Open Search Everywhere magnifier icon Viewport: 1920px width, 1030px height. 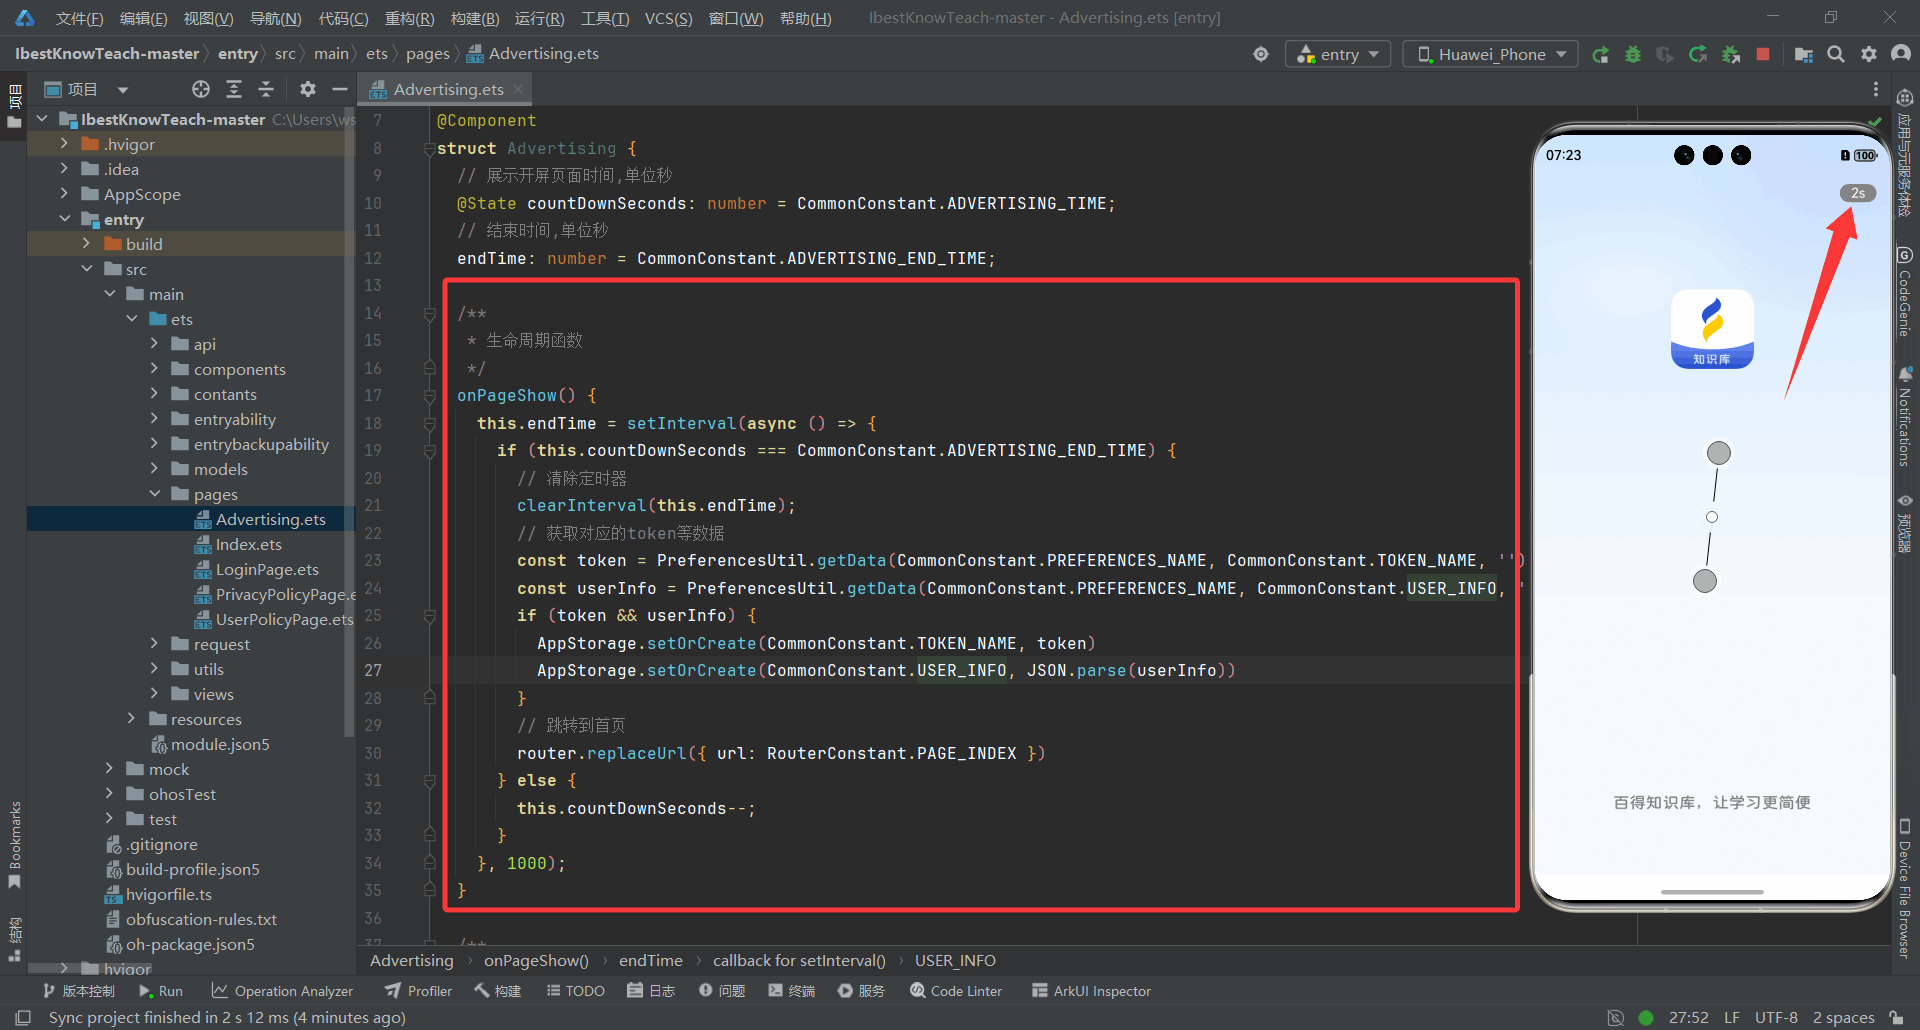[x=1836, y=54]
